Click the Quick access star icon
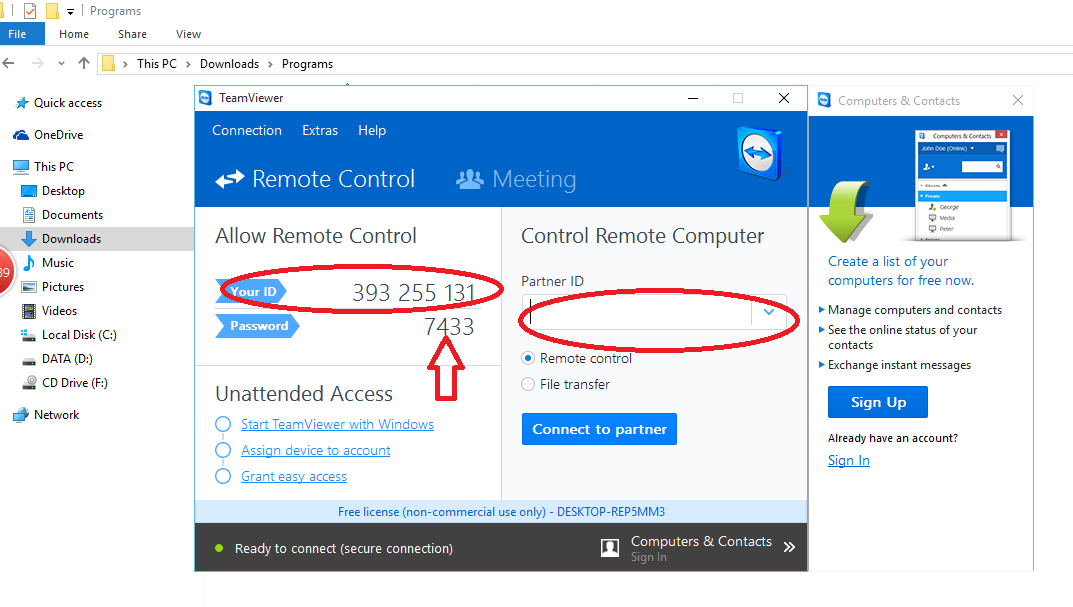This screenshot has width=1073, height=607. pyautogui.click(x=22, y=103)
